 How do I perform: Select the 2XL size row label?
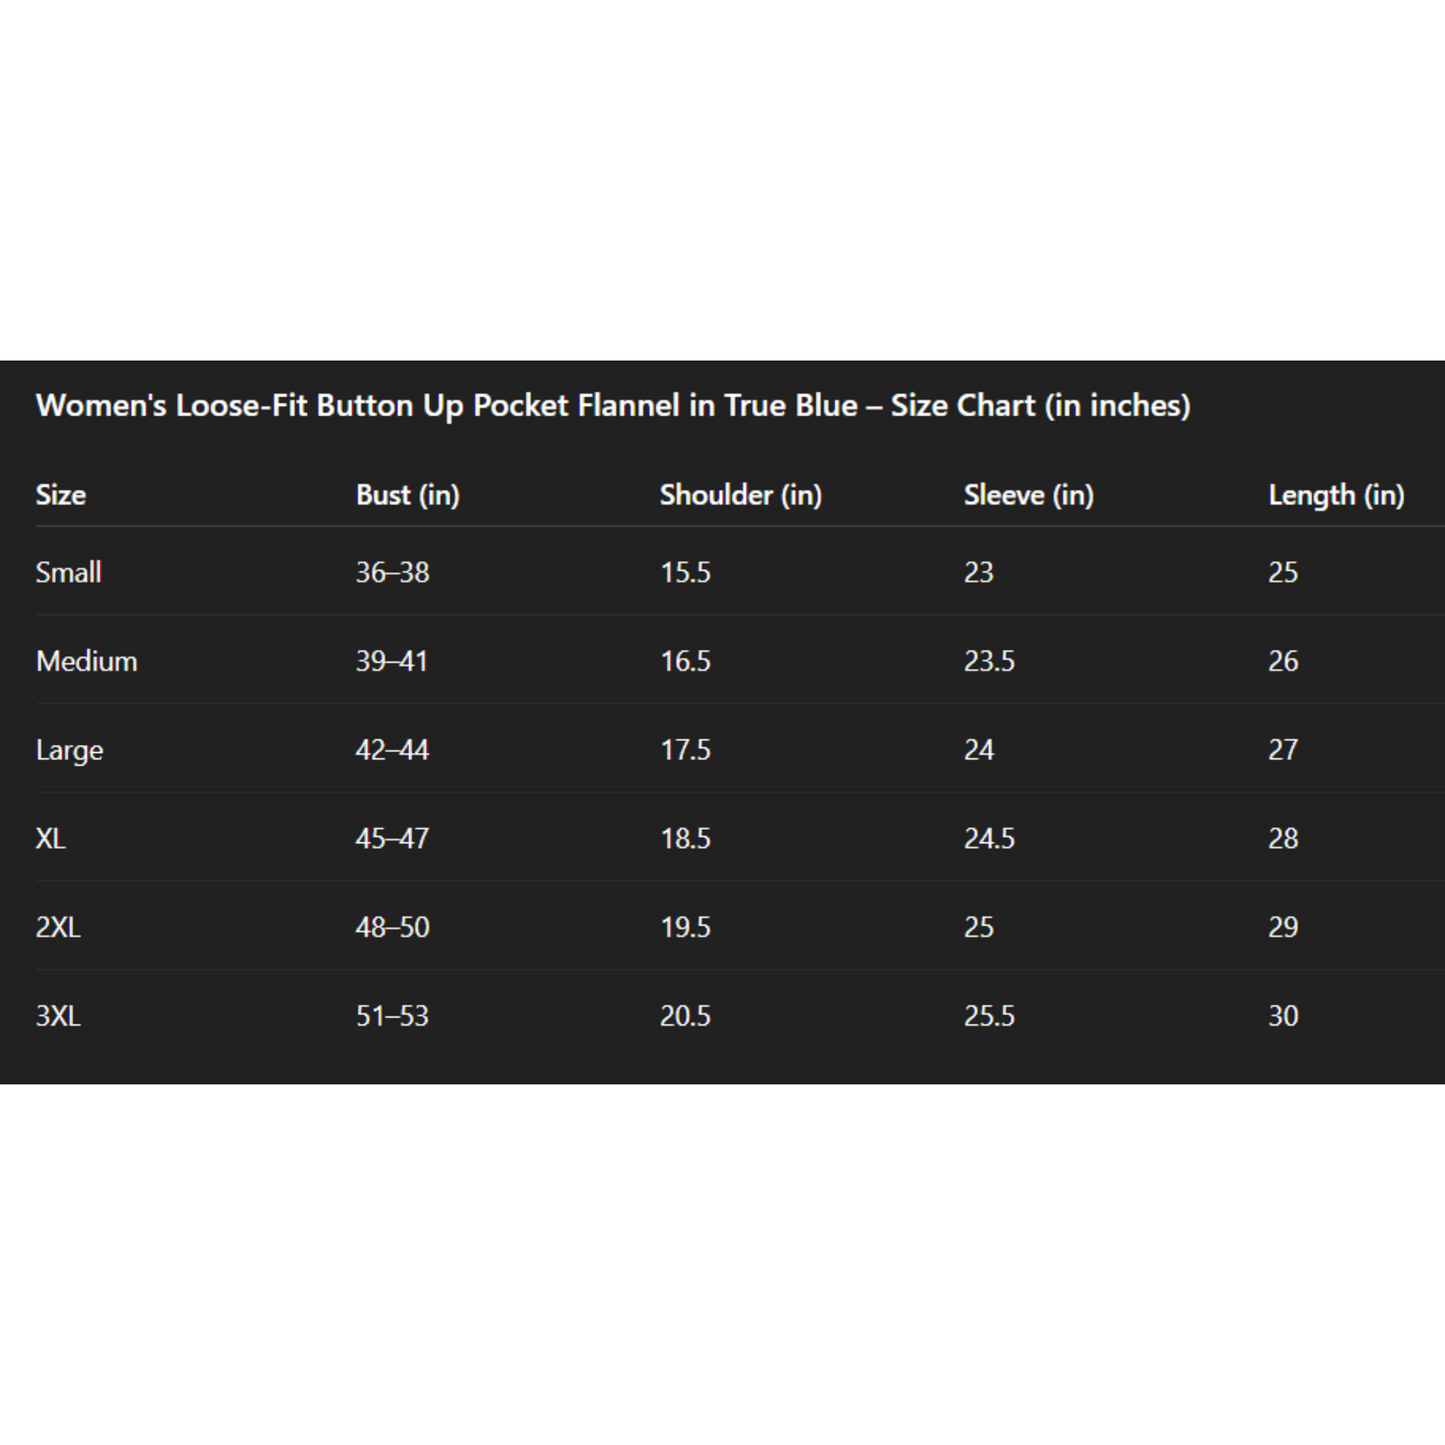(x=58, y=927)
